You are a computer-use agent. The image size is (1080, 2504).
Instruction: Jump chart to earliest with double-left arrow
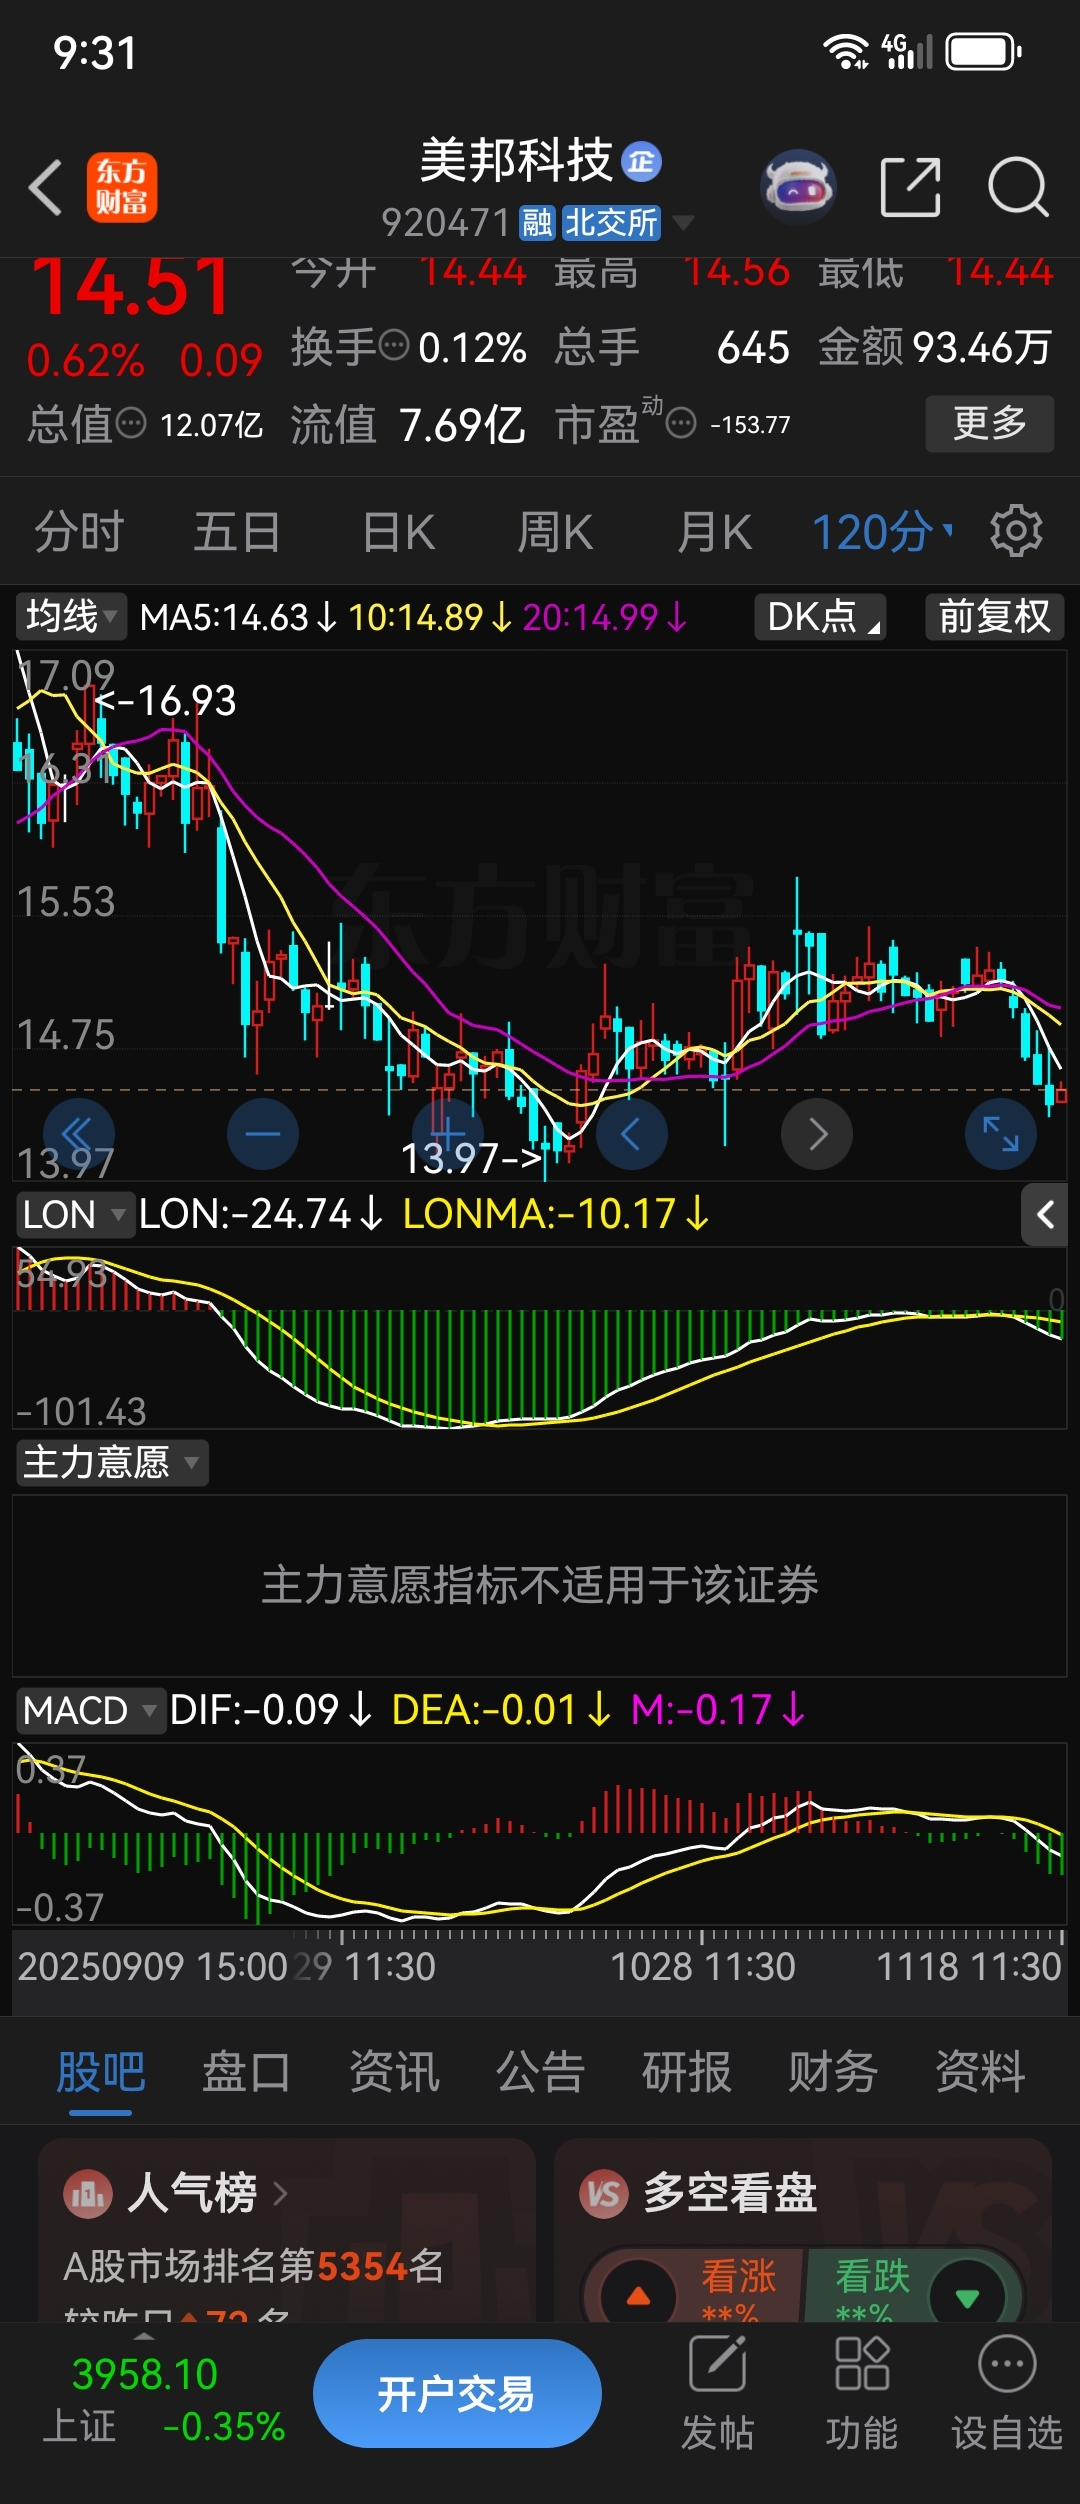(78, 1134)
